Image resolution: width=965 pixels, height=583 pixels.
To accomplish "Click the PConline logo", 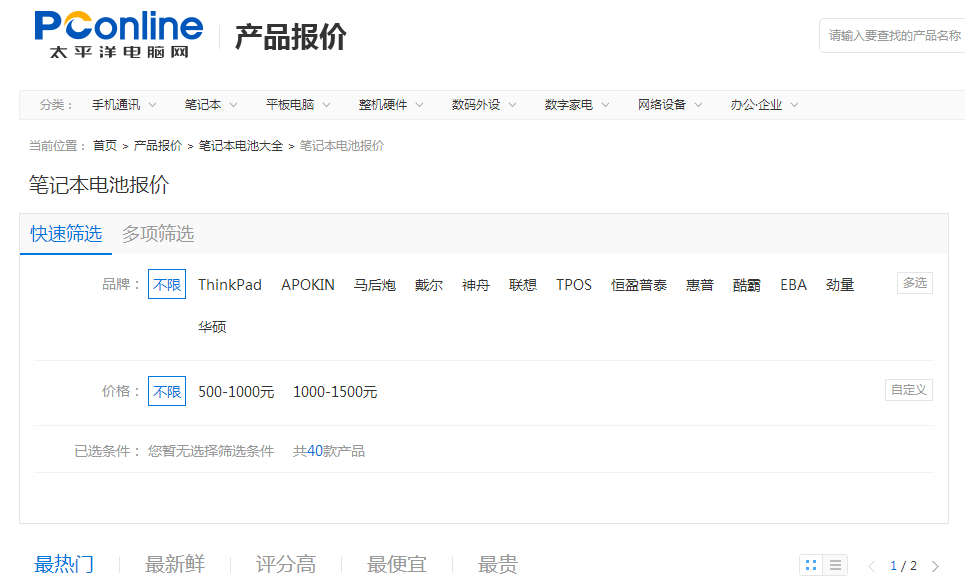I will 118,34.
